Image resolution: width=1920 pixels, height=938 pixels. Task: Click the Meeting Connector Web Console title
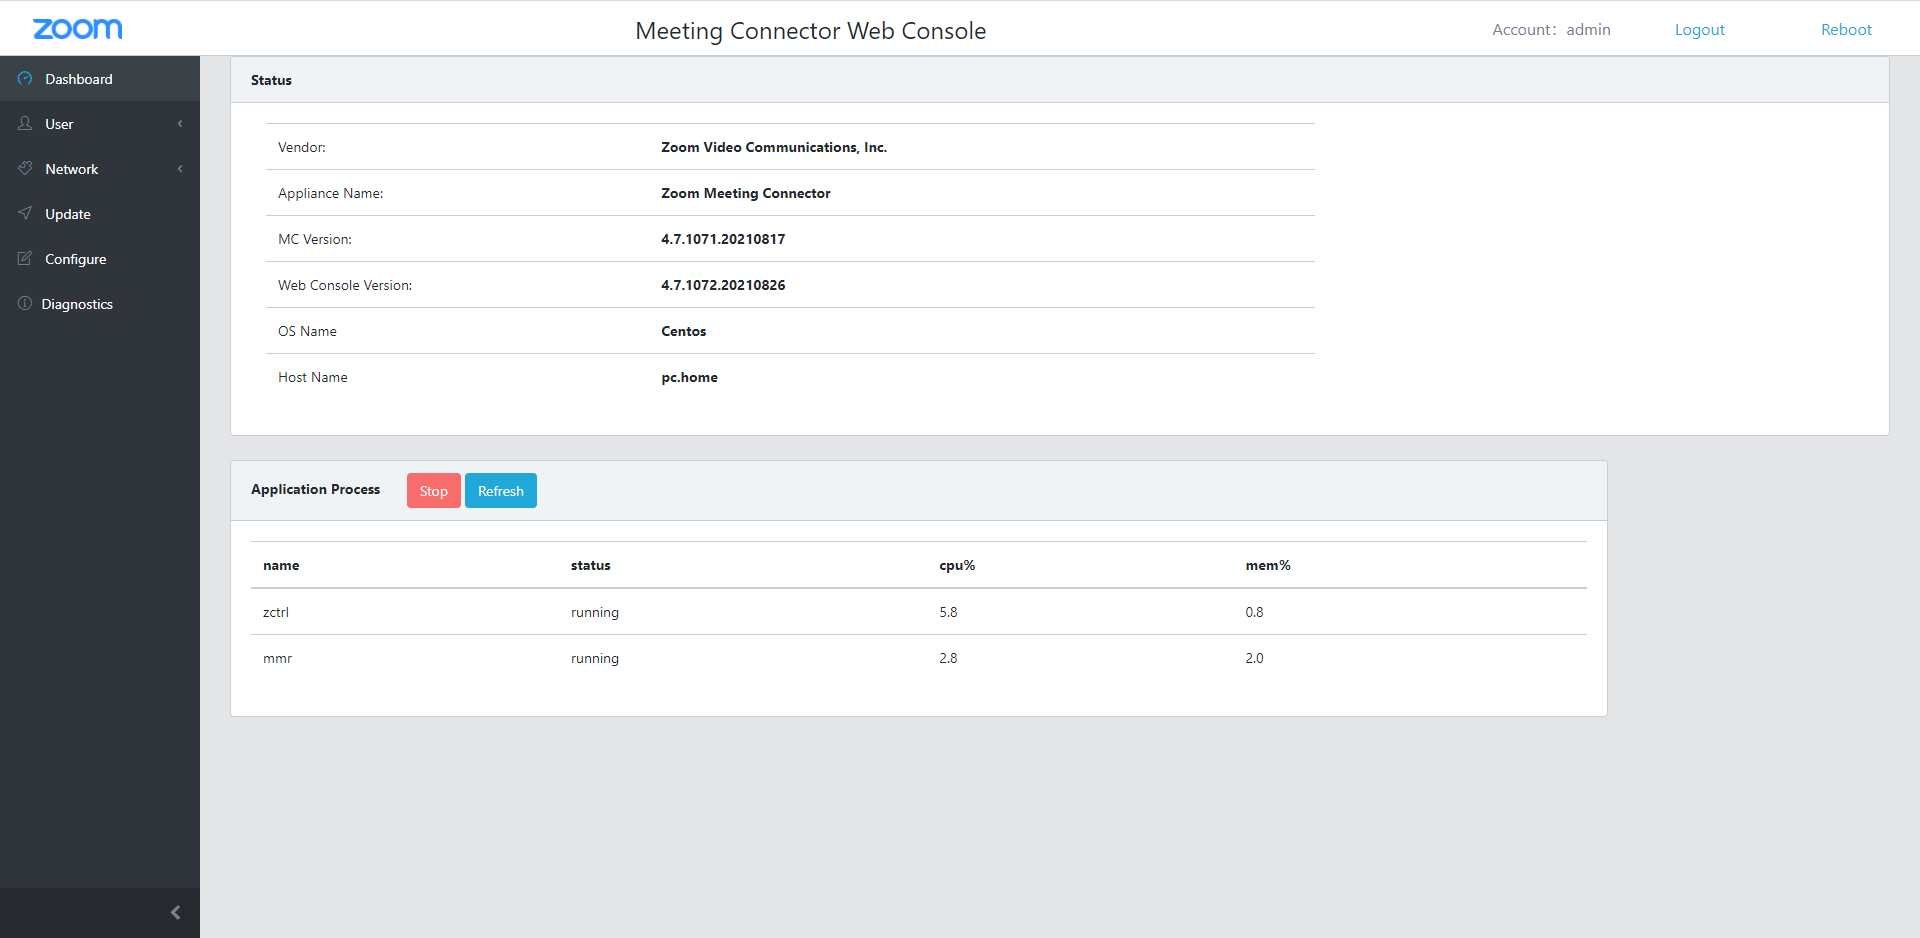(x=811, y=31)
